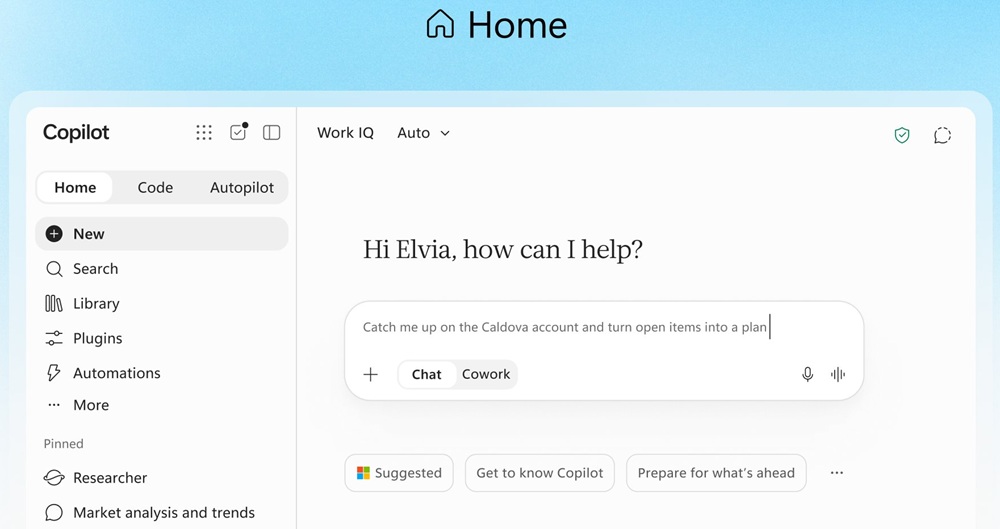The height and width of the screenshot is (529, 1000).
Task: Switch prompt mode to Chat
Action: (x=427, y=375)
